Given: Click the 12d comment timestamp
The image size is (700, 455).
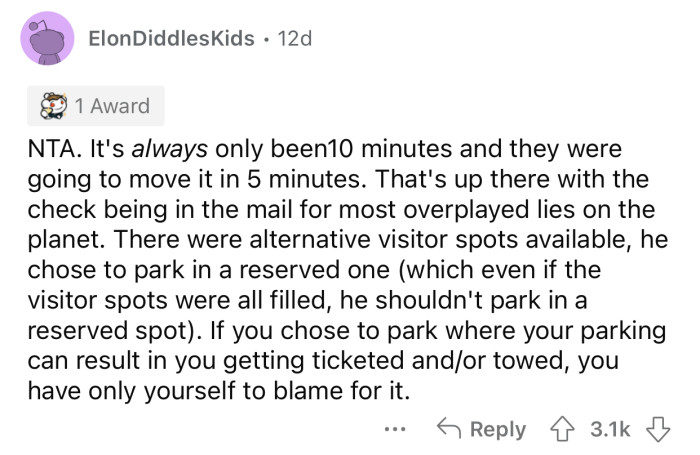Looking at the screenshot, I should tap(293, 41).
